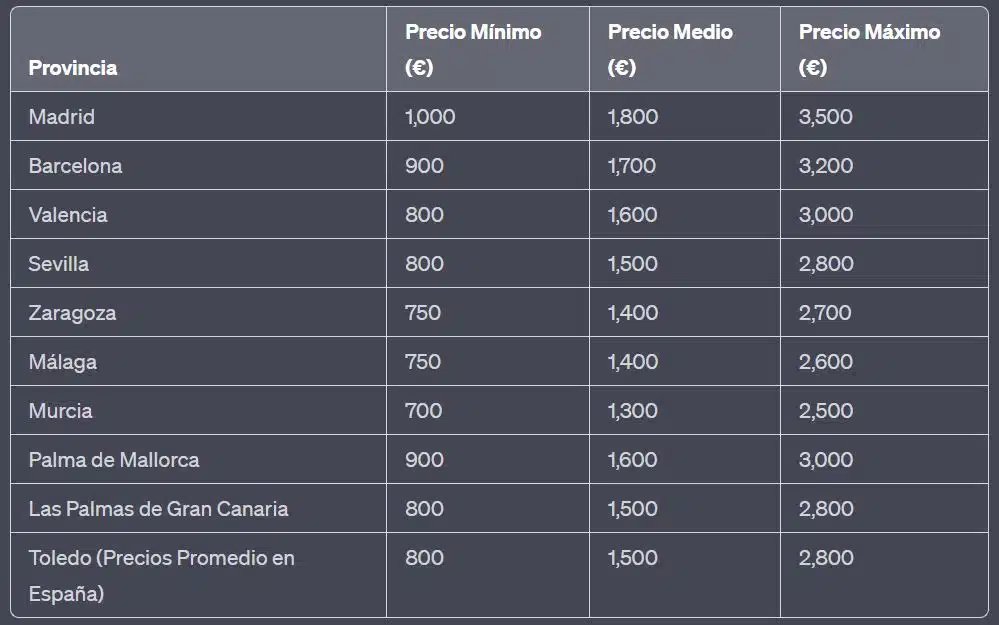Select the Sevilla row label
This screenshot has height=625, width=999.
pos(59,264)
